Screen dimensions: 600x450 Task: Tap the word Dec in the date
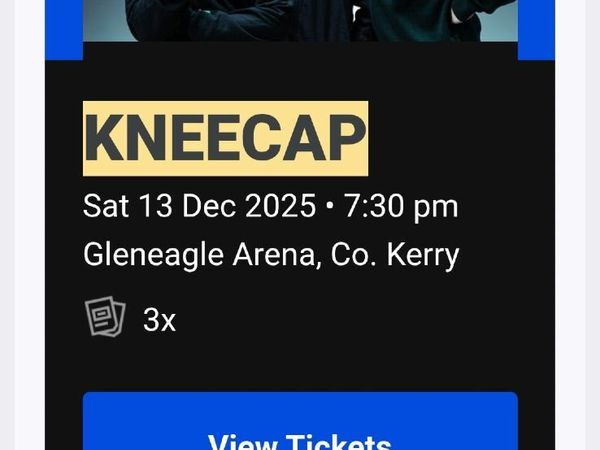[209, 206]
